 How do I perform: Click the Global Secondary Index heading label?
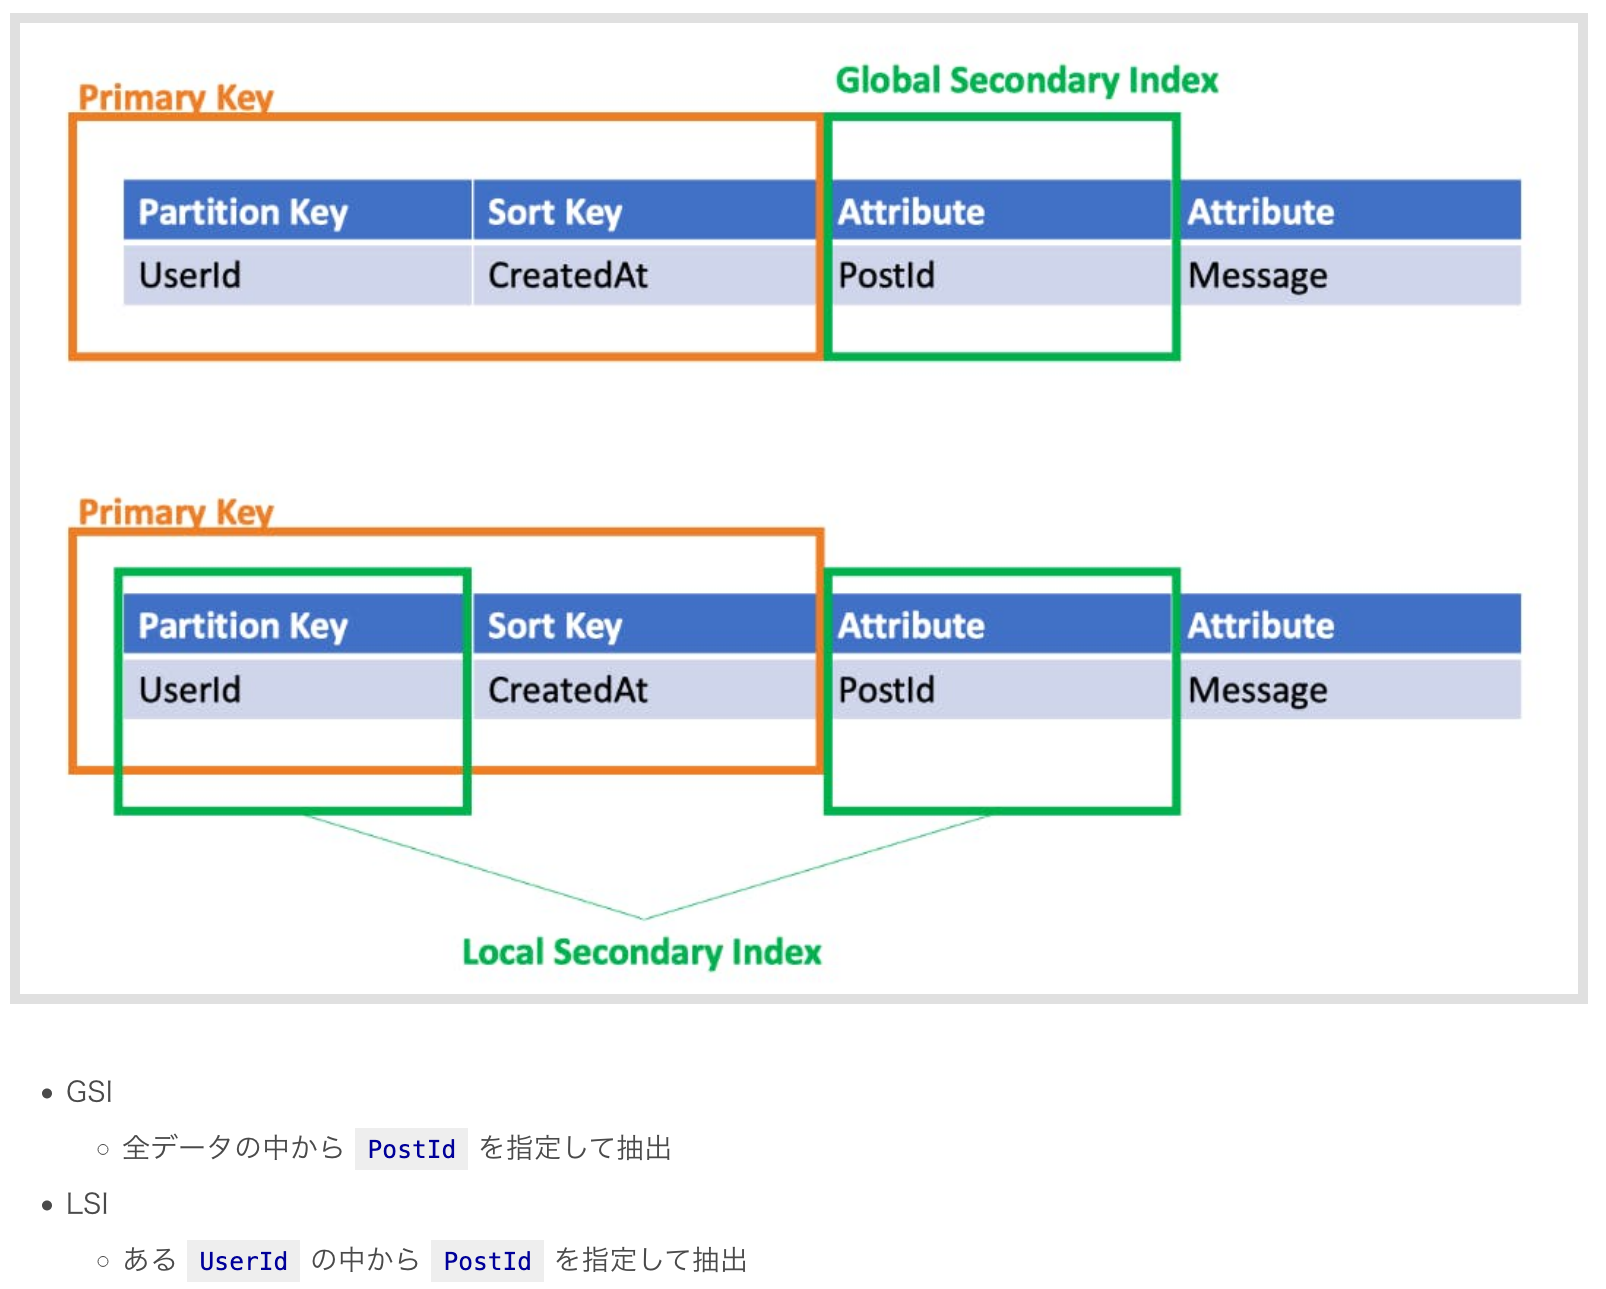tap(1026, 80)
